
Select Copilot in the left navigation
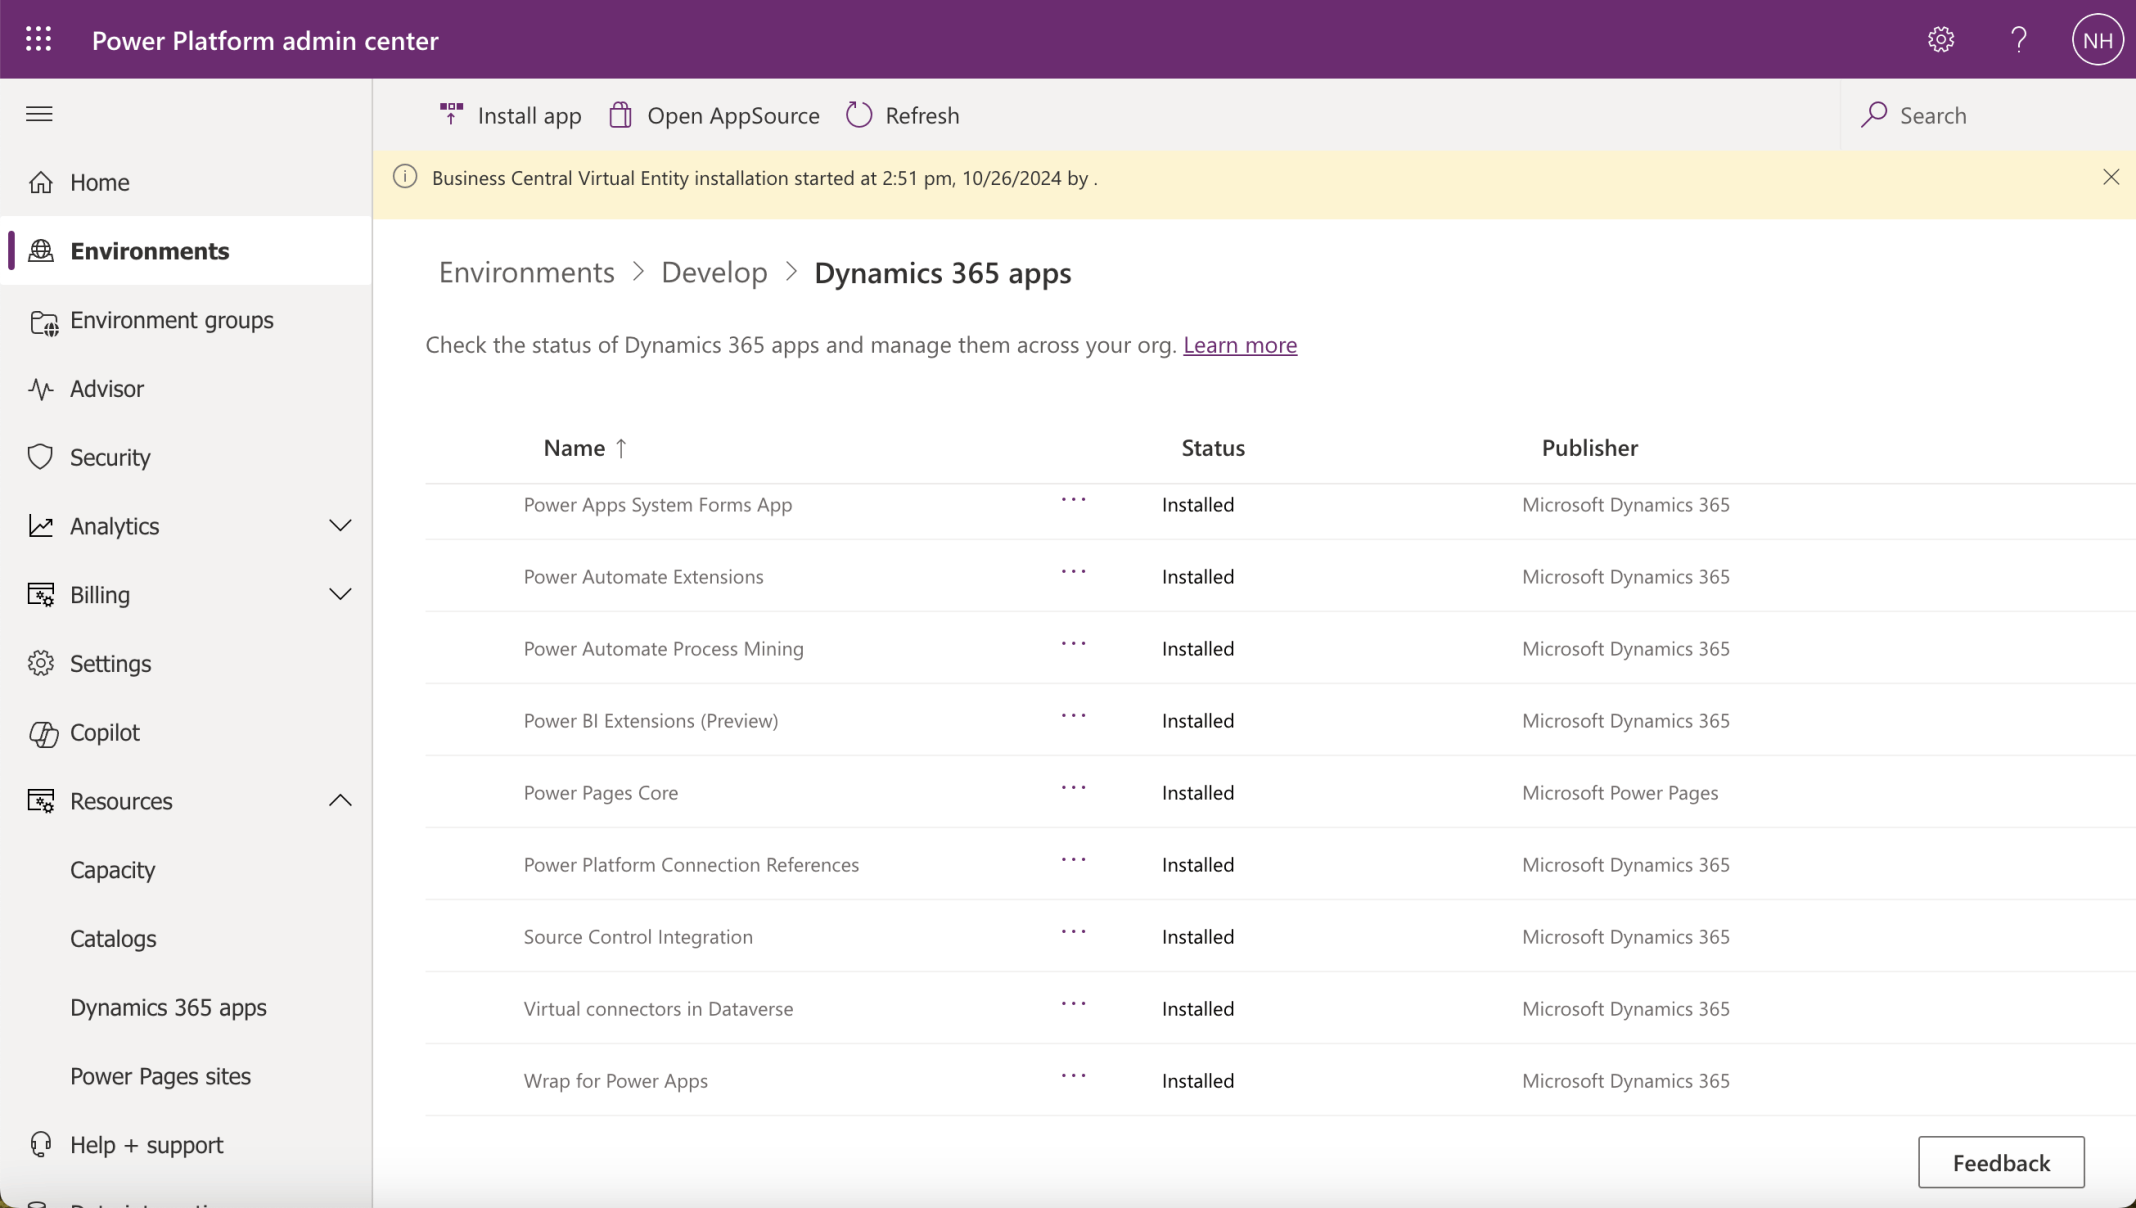pyautogui.click(x=105, y=733)
